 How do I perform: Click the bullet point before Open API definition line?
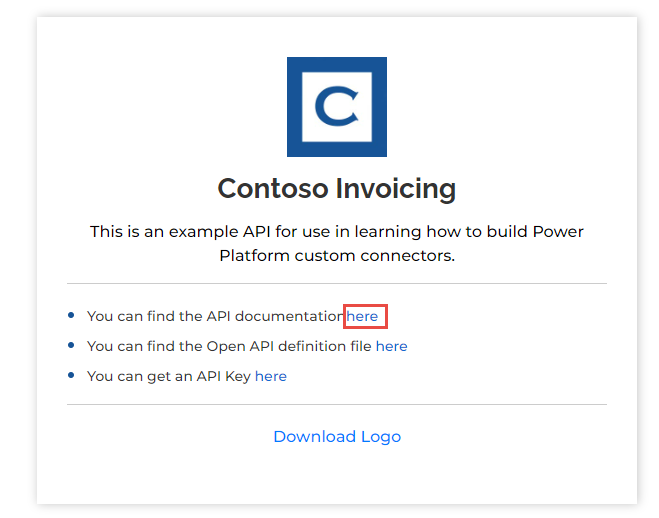pyautogui.click(x=71, y=345)
